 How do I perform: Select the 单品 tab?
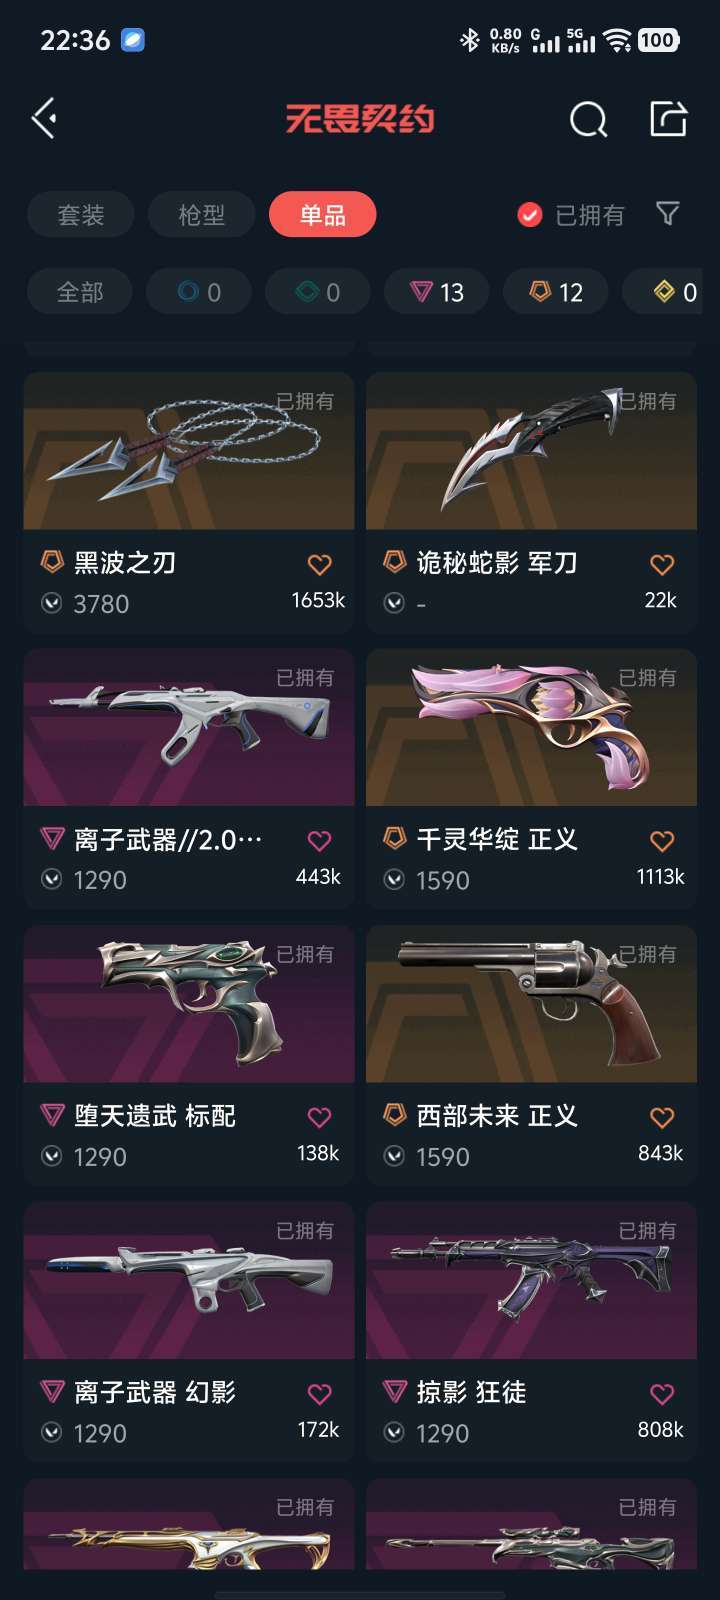[323, 215]
